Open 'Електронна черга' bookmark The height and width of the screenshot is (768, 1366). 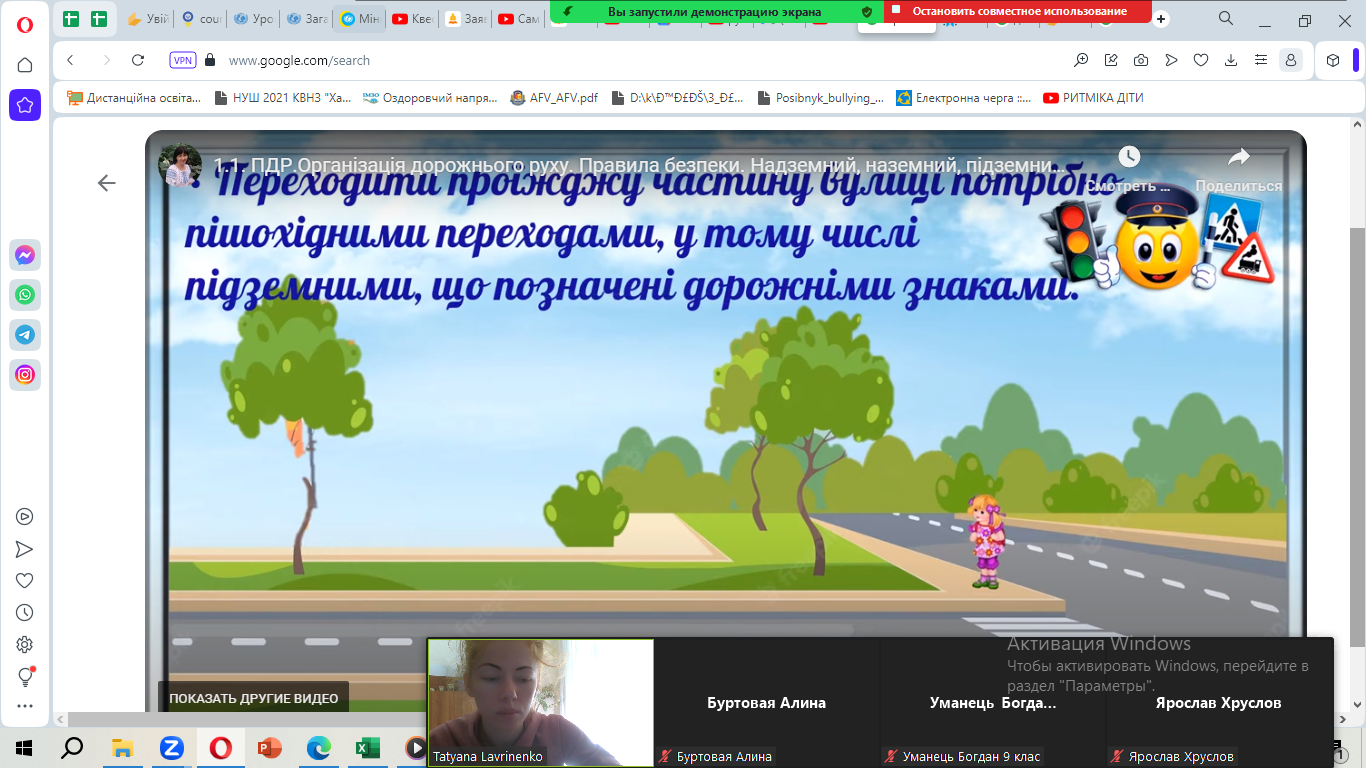point(964,98)
